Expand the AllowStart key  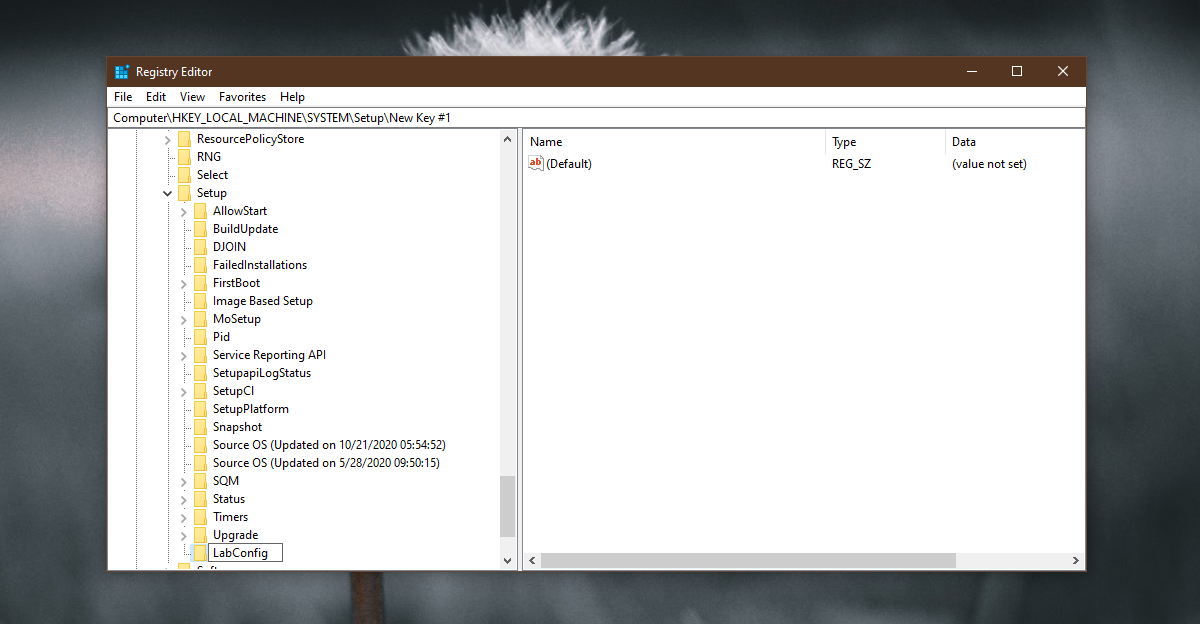(184, 211)
